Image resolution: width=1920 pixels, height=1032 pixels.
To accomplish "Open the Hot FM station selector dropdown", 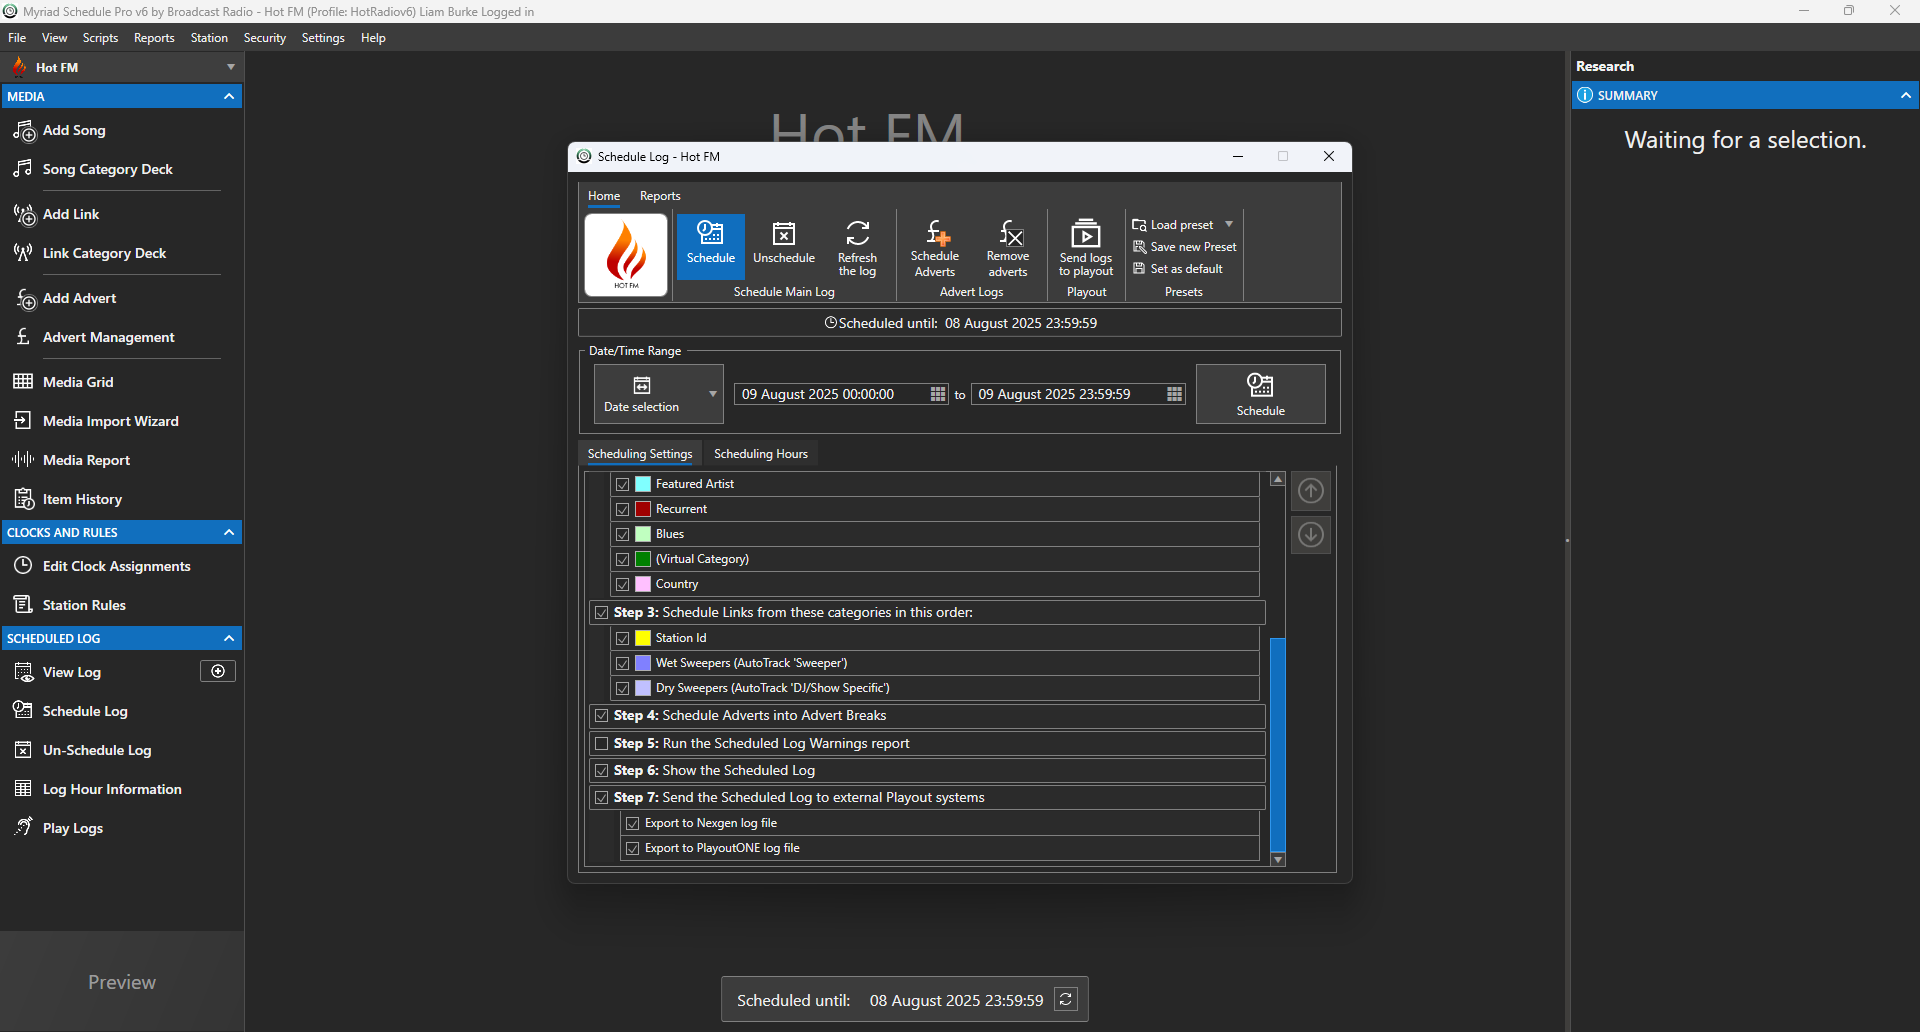I will tap(229, 66).
